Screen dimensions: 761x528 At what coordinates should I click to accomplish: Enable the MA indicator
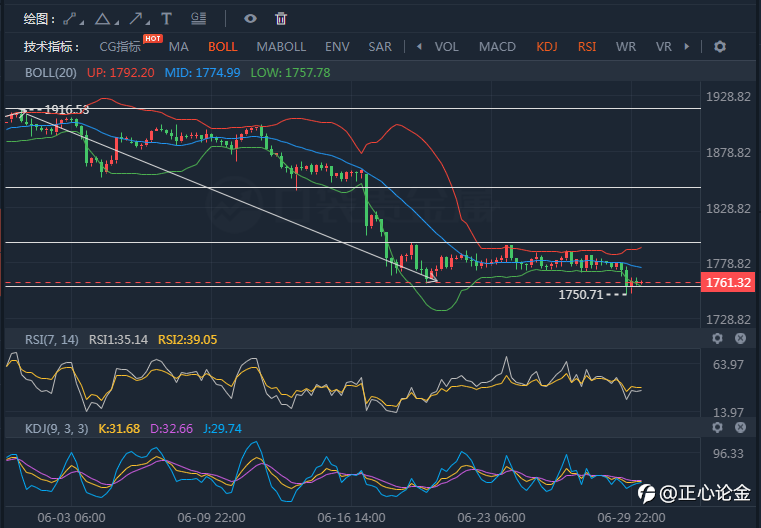178,47
